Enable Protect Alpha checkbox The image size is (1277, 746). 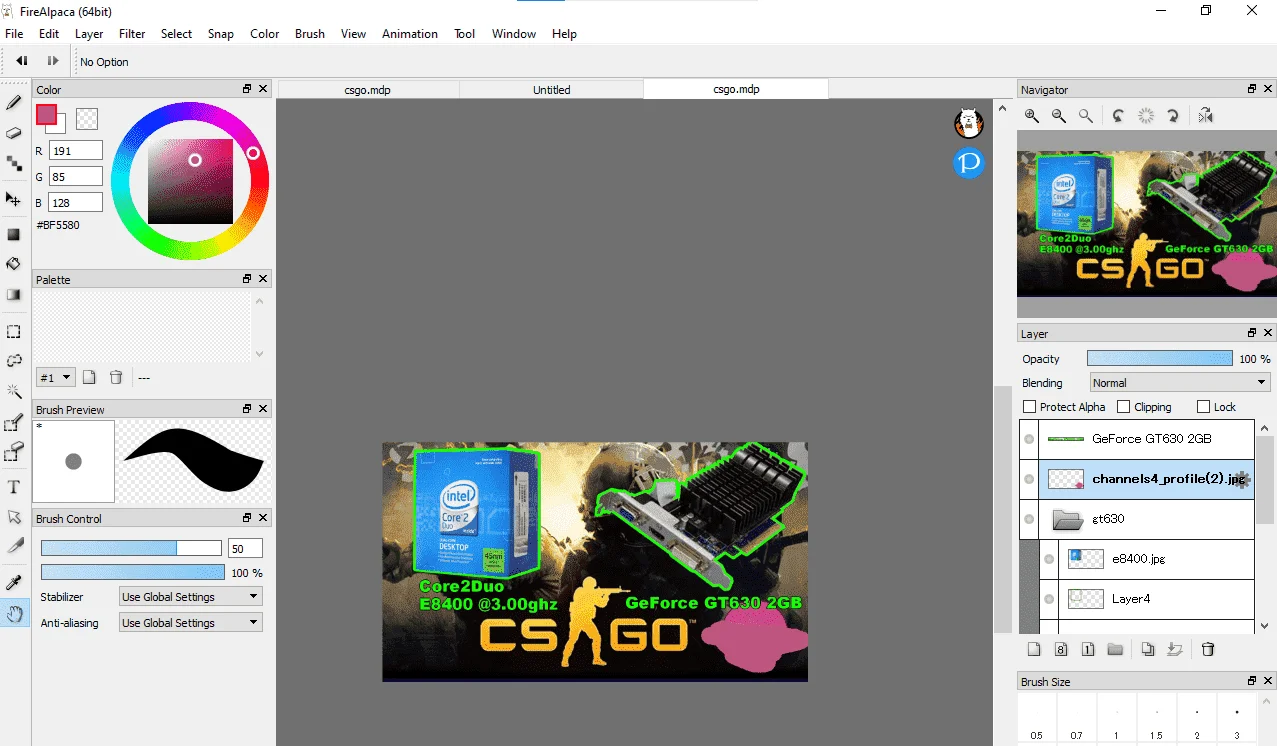point(1030,407)
